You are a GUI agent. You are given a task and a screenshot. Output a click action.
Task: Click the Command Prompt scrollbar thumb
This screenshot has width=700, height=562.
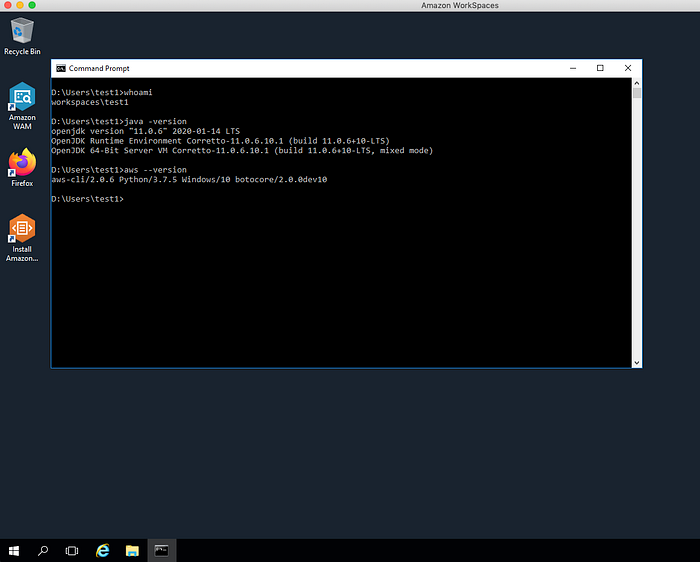(637, 93)
